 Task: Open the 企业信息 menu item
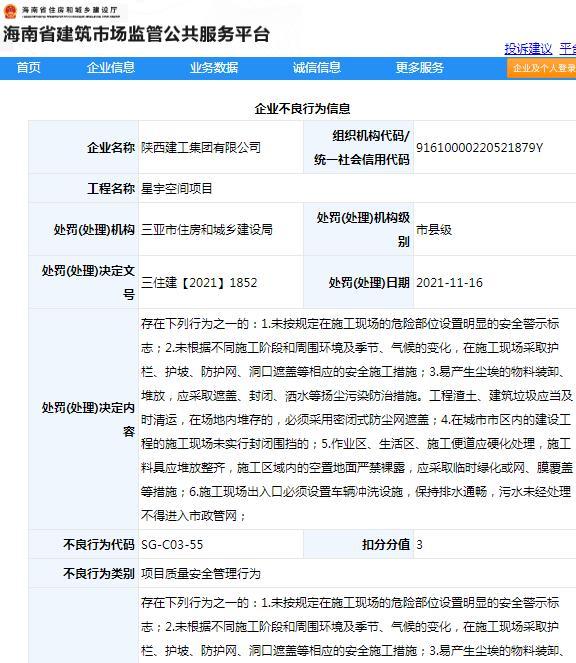(111, 68)
